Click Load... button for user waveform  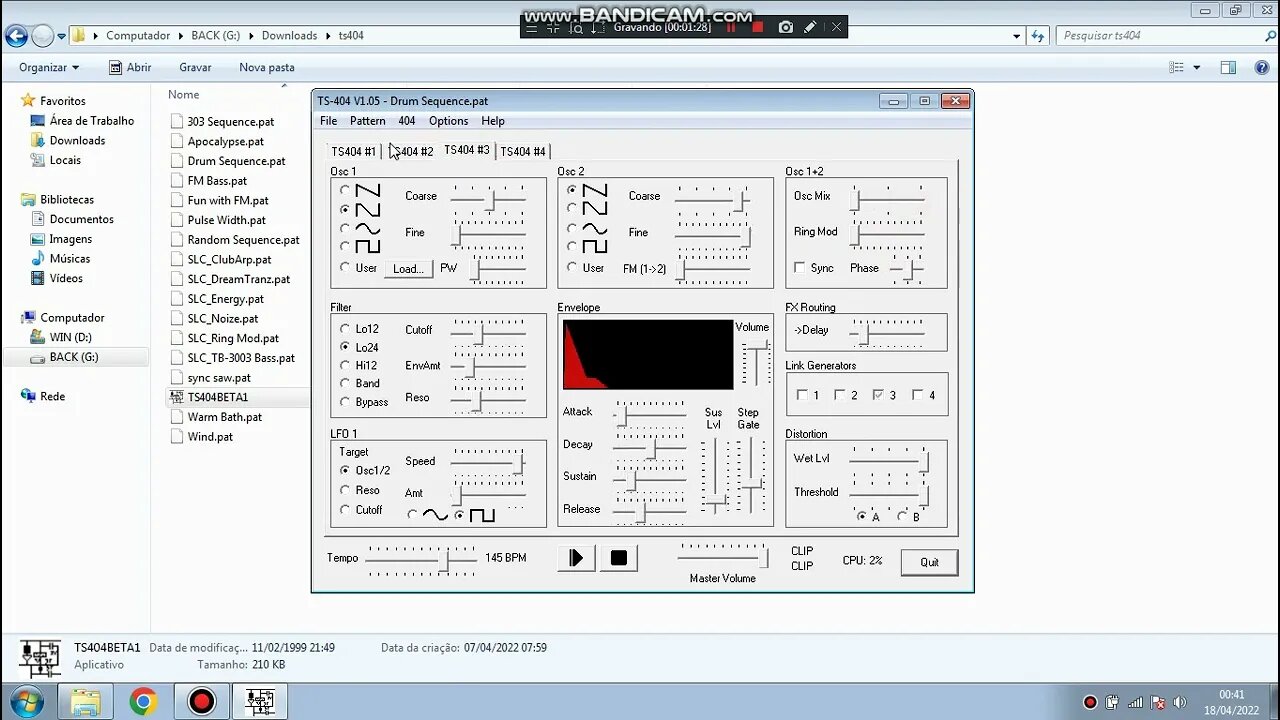[408, 268]
